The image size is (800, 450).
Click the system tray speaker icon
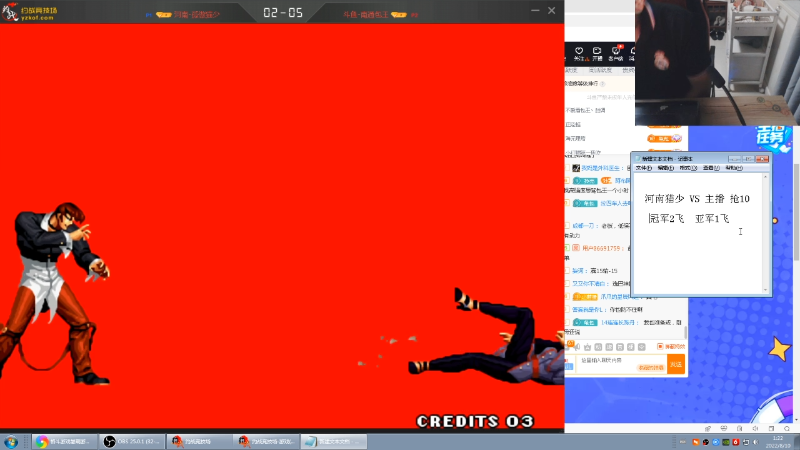(x=756, y=442)
